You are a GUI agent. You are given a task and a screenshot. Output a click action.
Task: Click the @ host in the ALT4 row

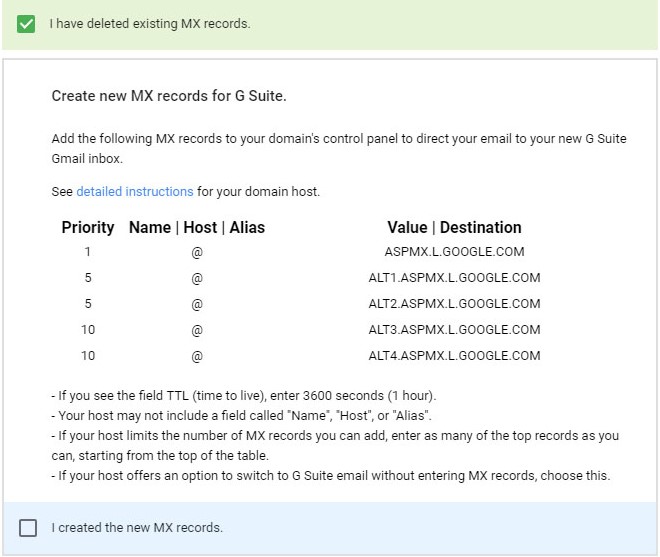click(197, 356)
